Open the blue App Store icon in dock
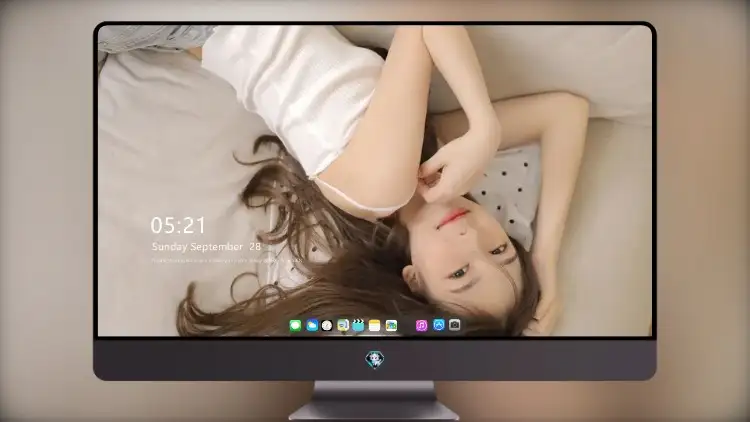 click(x=439, y=325)
